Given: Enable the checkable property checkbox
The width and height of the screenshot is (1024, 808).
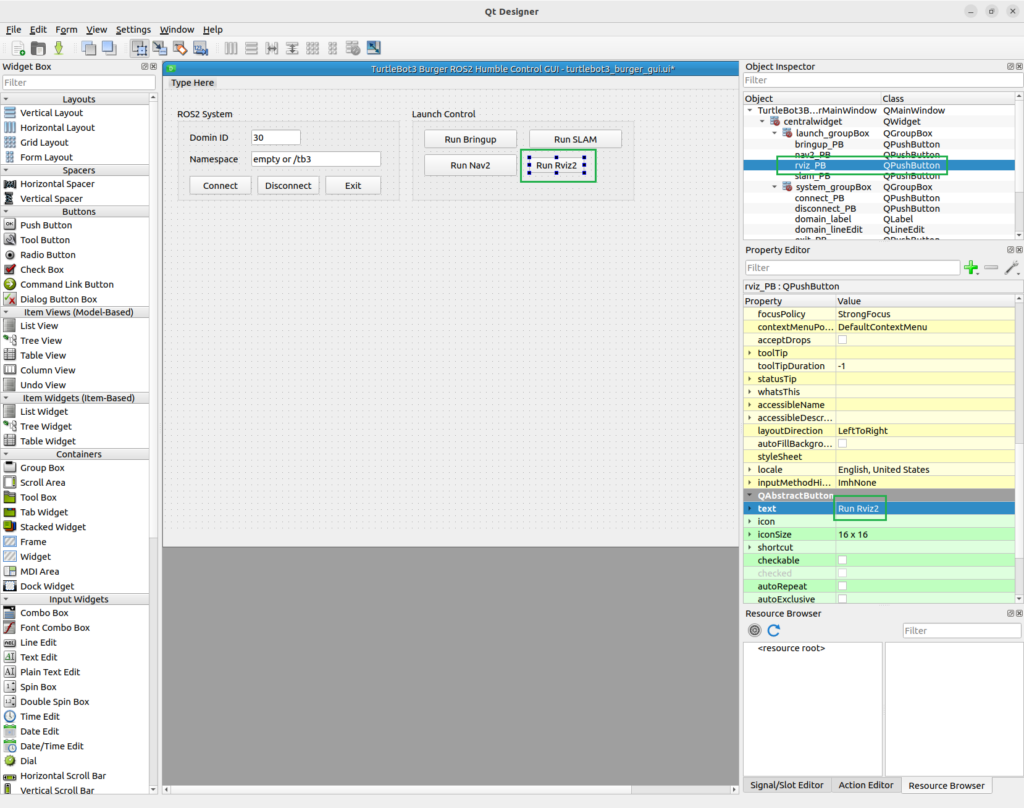Looking at the screenshot, I should click(x=842, y=560).
